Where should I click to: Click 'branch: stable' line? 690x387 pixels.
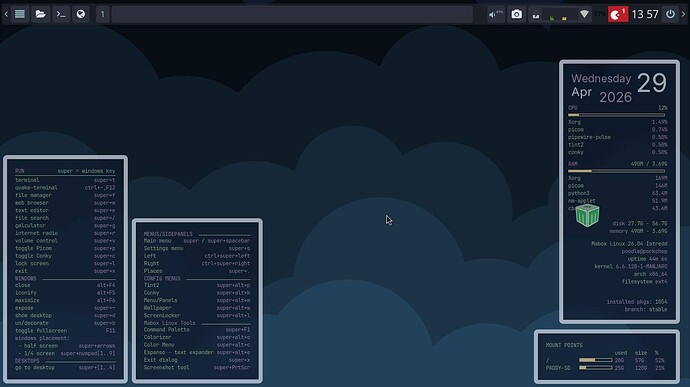pos(646,309)
